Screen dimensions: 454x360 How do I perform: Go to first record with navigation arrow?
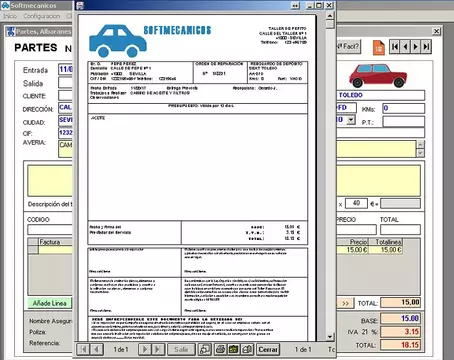tap(395, 47)
